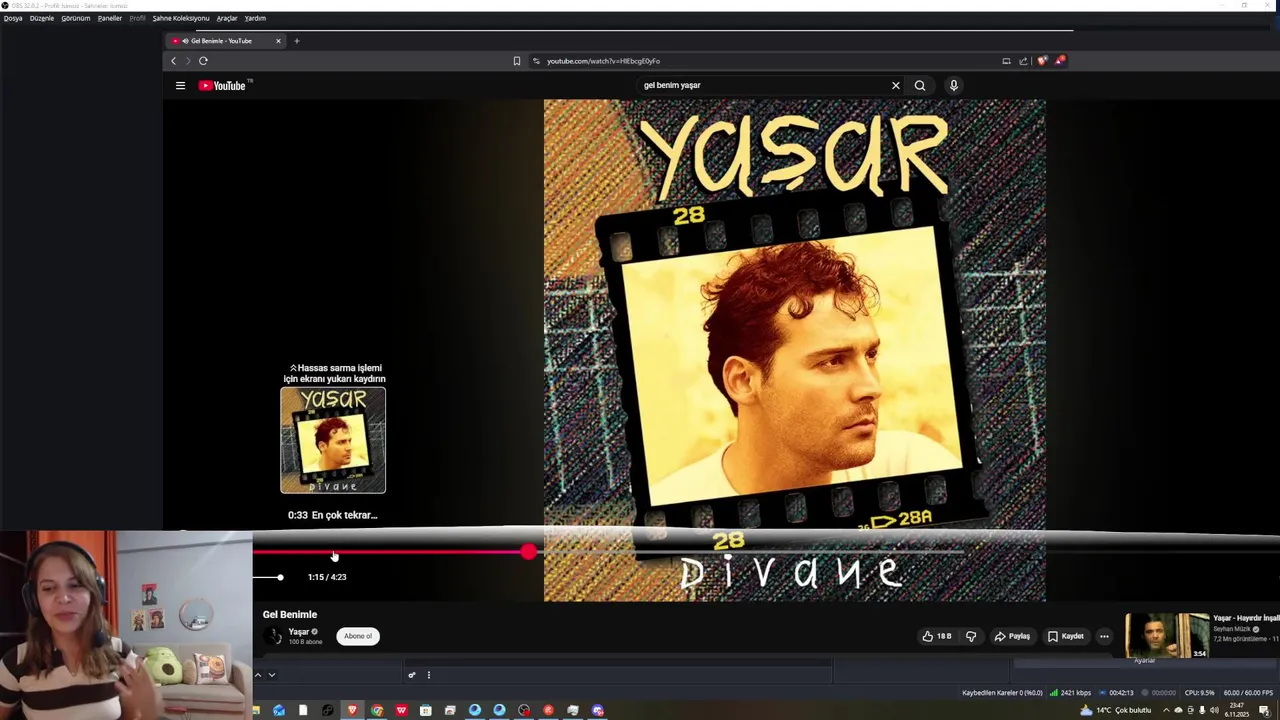Clear the search box with the X icon
1280x720 pixels.
click(896, 85)
